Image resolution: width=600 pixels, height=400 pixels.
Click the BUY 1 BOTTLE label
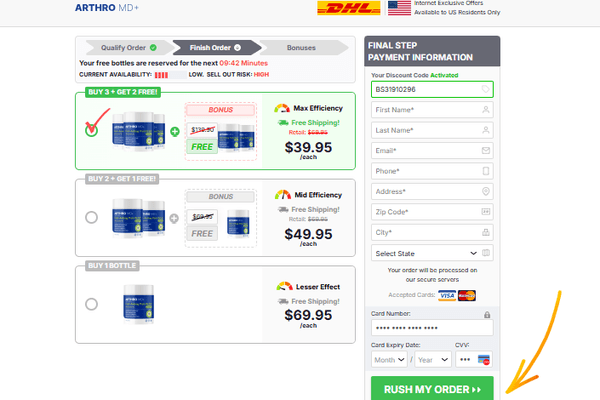pos(112,266)
